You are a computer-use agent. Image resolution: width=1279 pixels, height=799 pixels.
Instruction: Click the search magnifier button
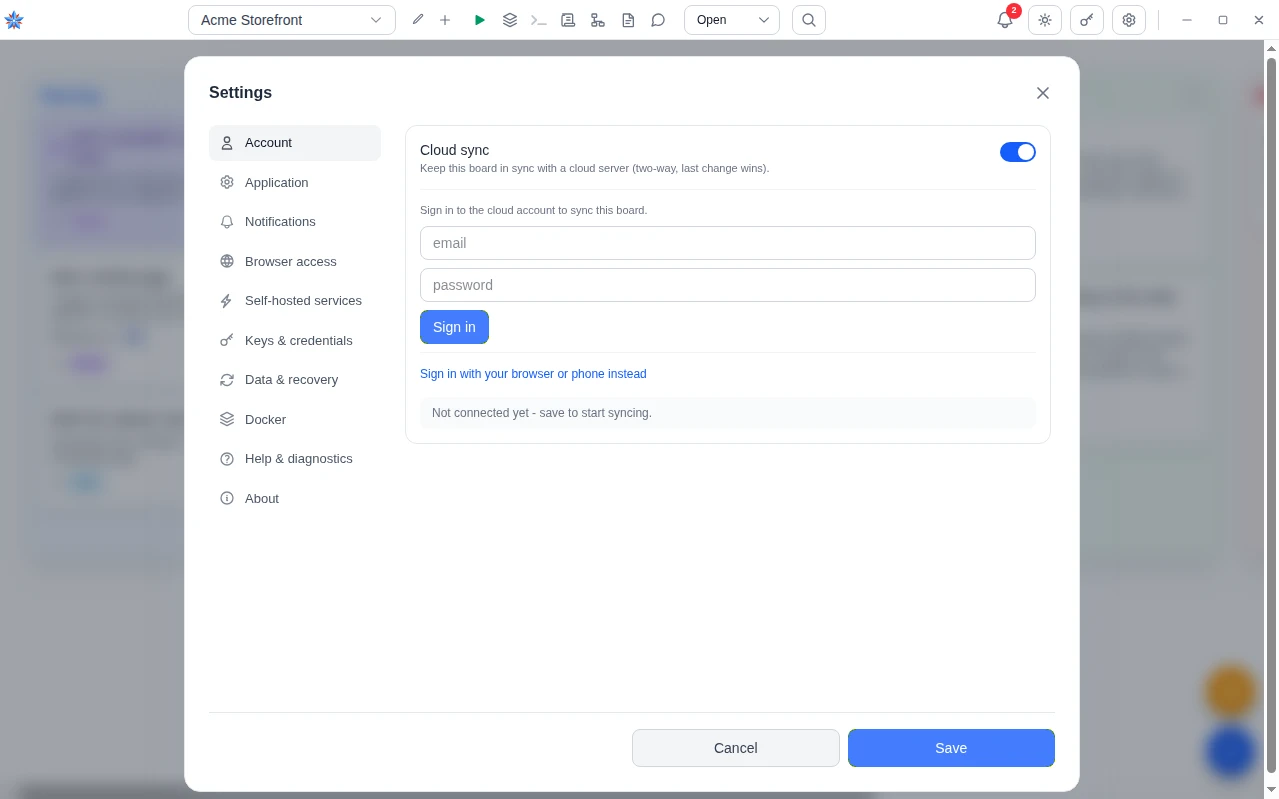(x=809, y=20)
